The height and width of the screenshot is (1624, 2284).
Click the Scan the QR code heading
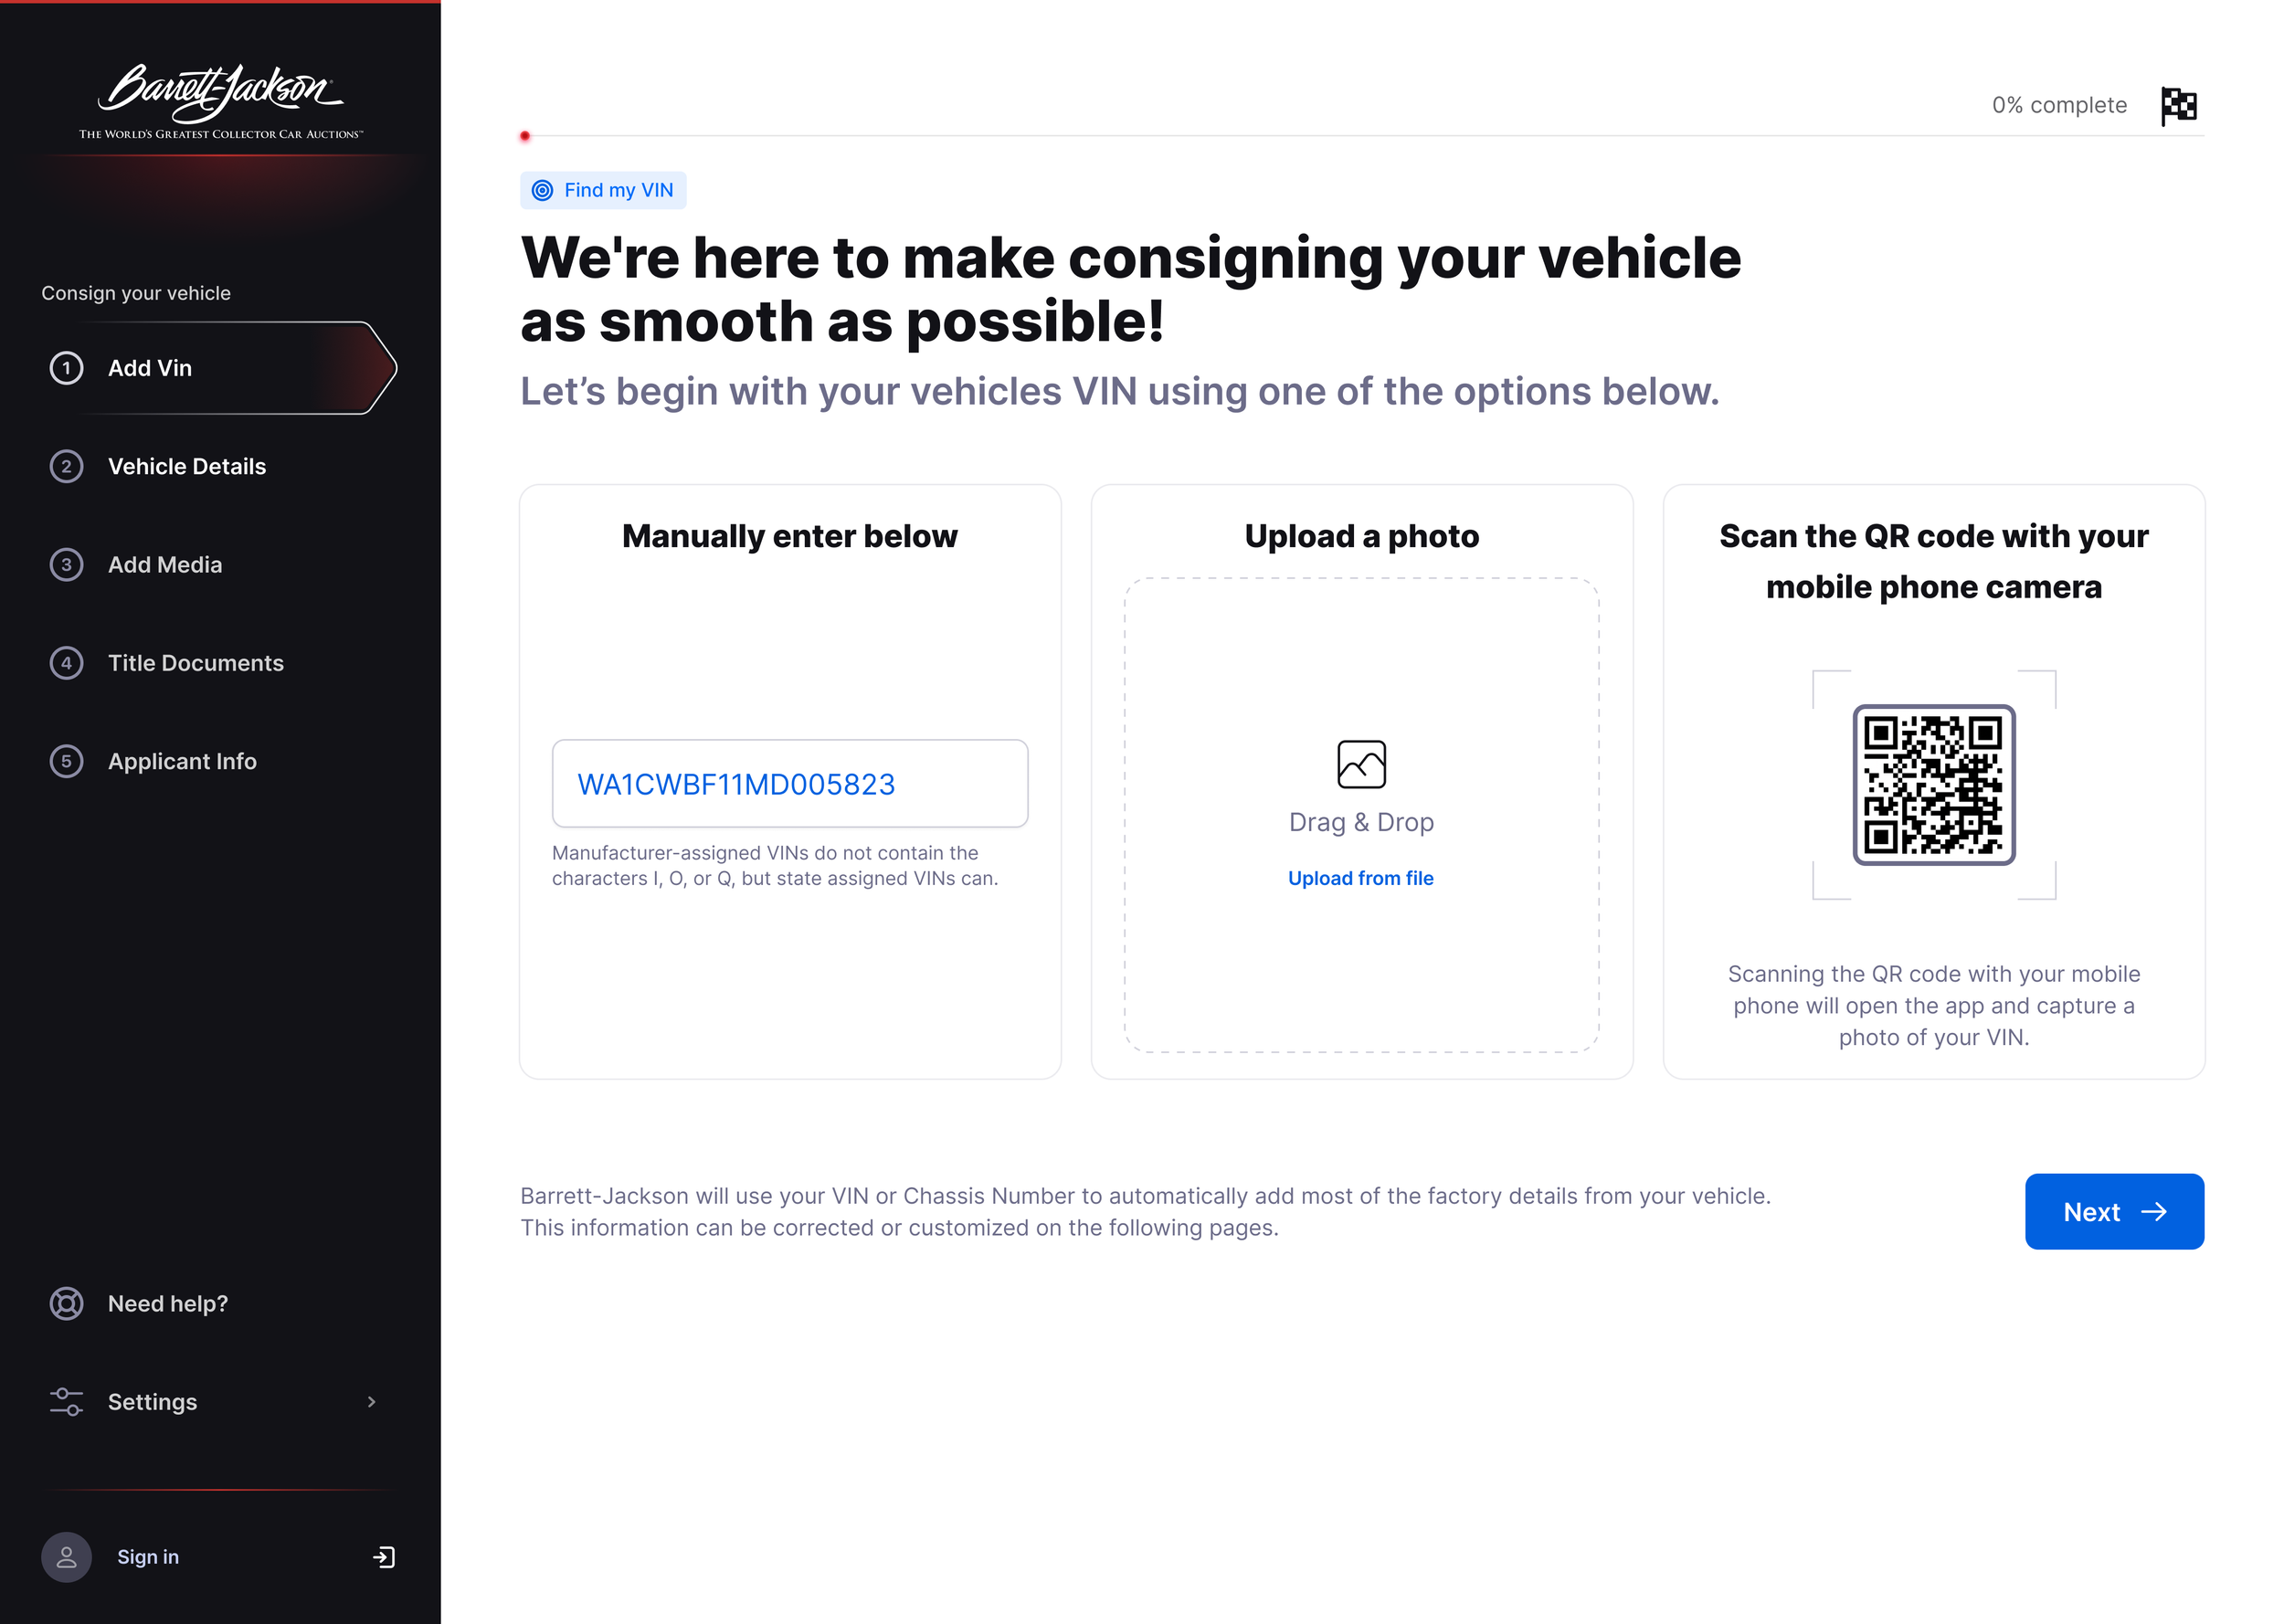click(x=1933, y=561)
